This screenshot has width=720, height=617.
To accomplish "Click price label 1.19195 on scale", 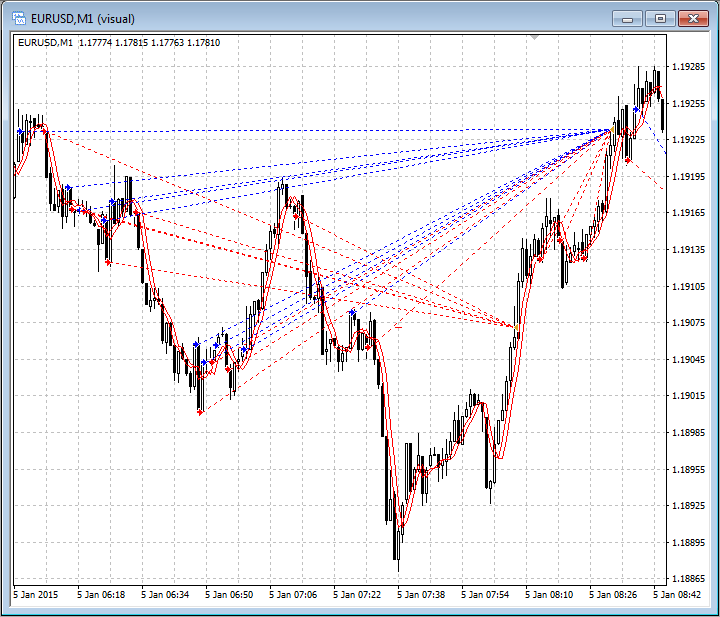I will (688, 177).
